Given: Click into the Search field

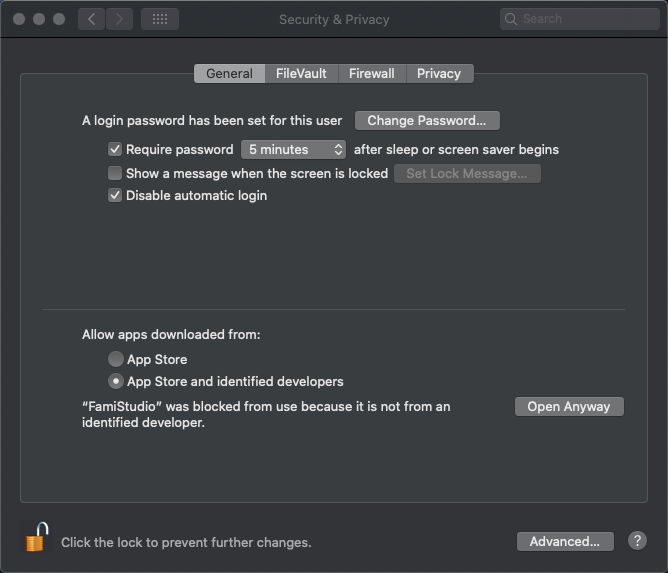Looking at the screenshot, I should pyautogui.click(x=579, y=19).
